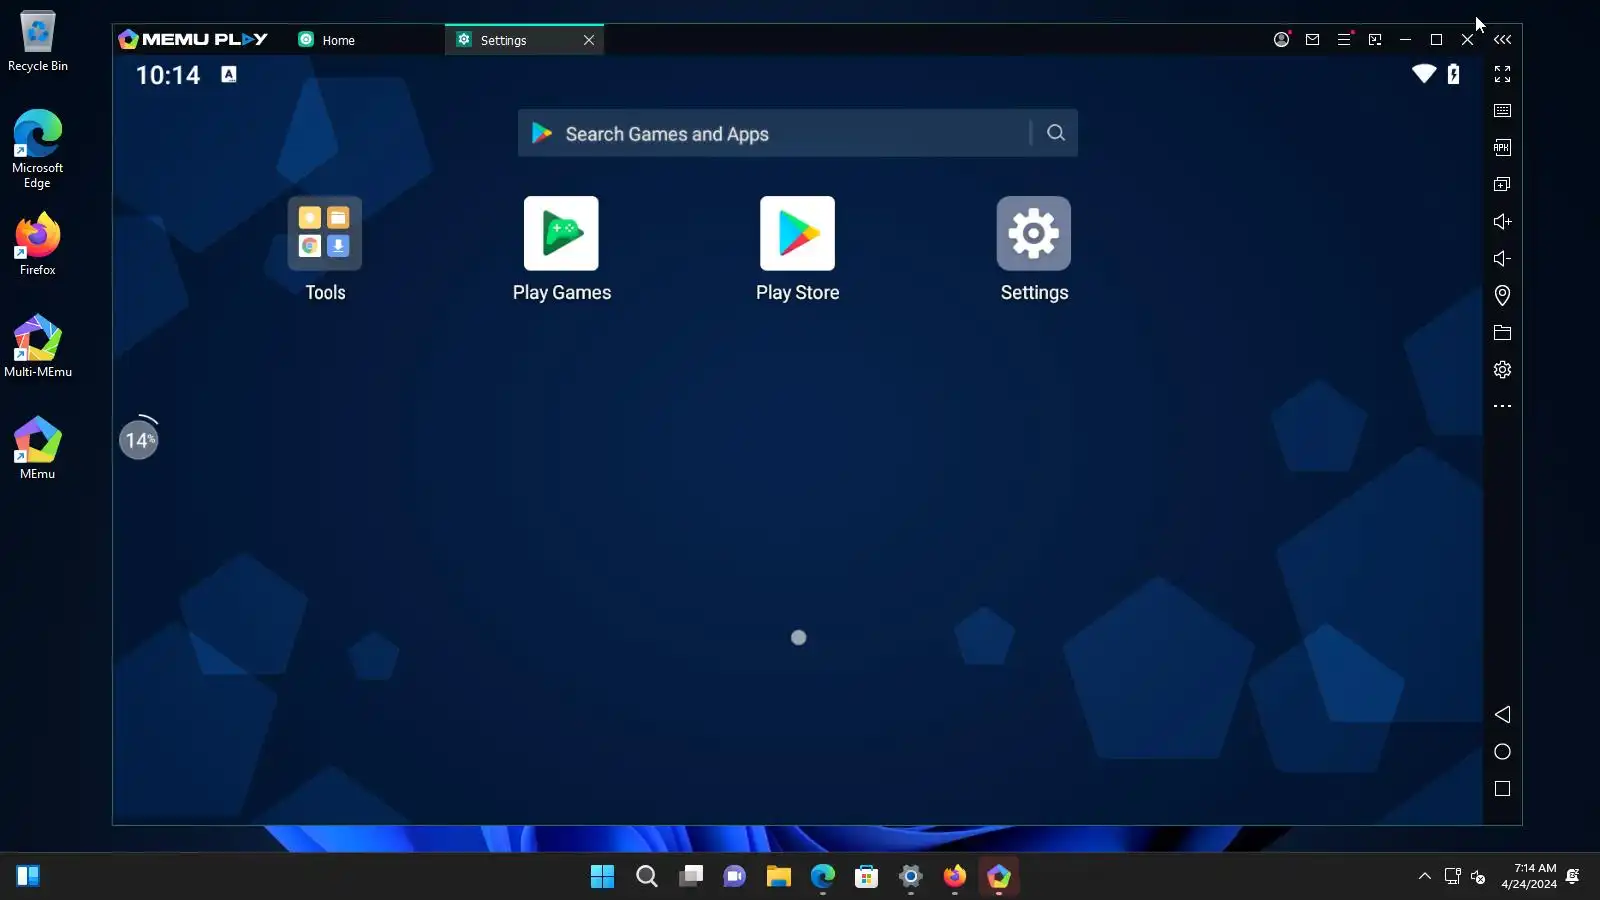Expand the system tray hidden icons
The image size is (1600, 900).
1425,877
